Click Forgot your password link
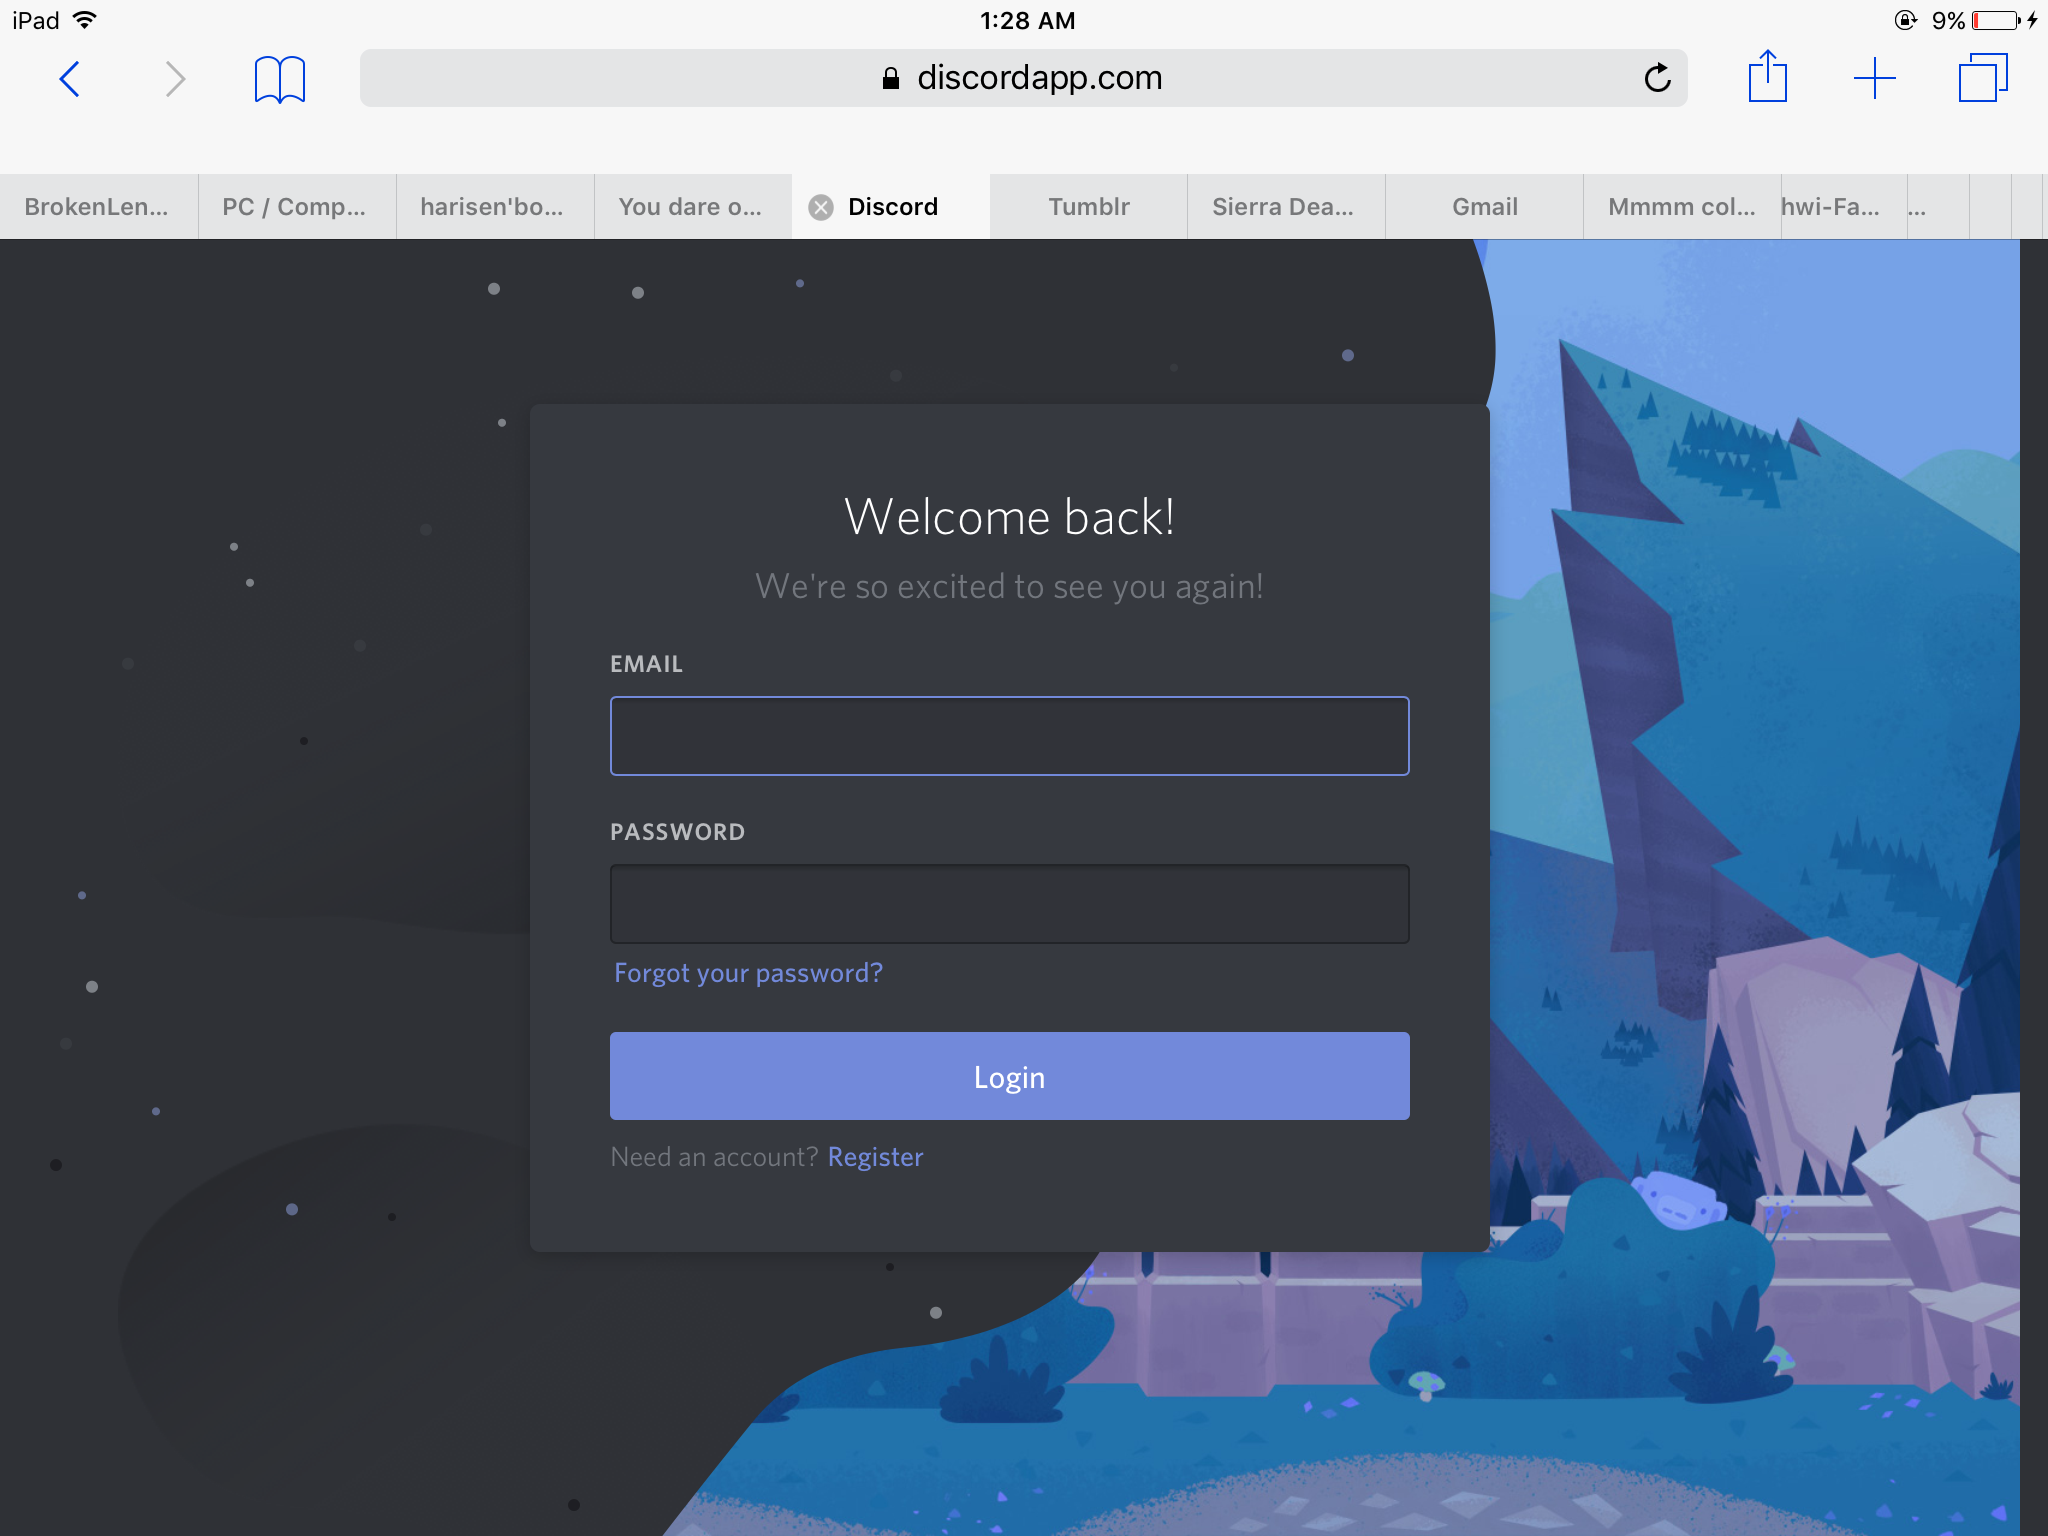 coord(748,973)
